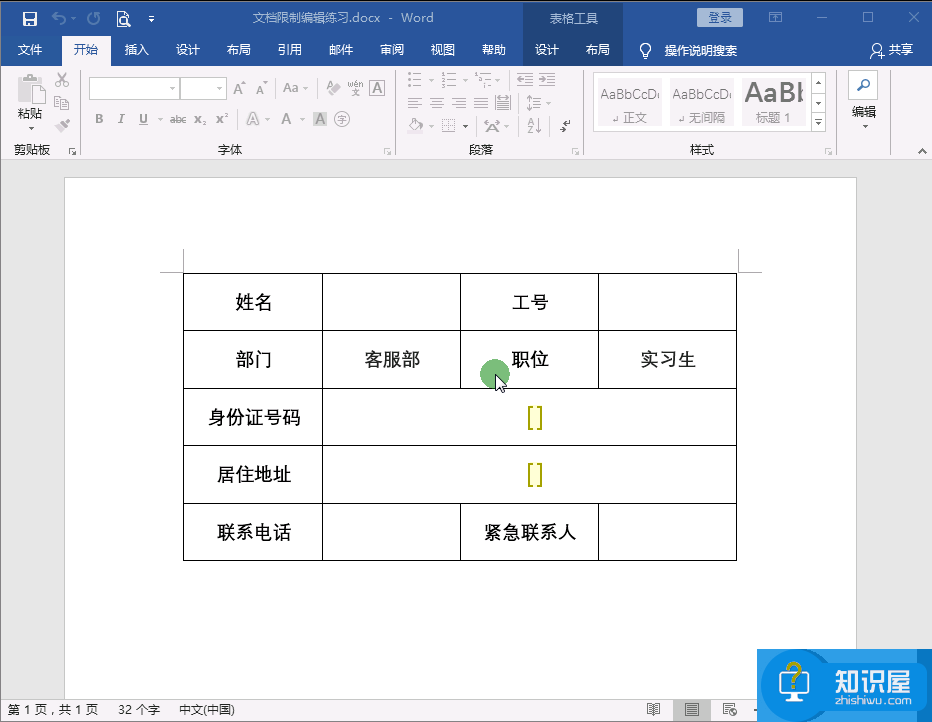Viewport: 932px width, 722px height.
Task: Apply the 无间隔 style
Action: tap(702, 103)
